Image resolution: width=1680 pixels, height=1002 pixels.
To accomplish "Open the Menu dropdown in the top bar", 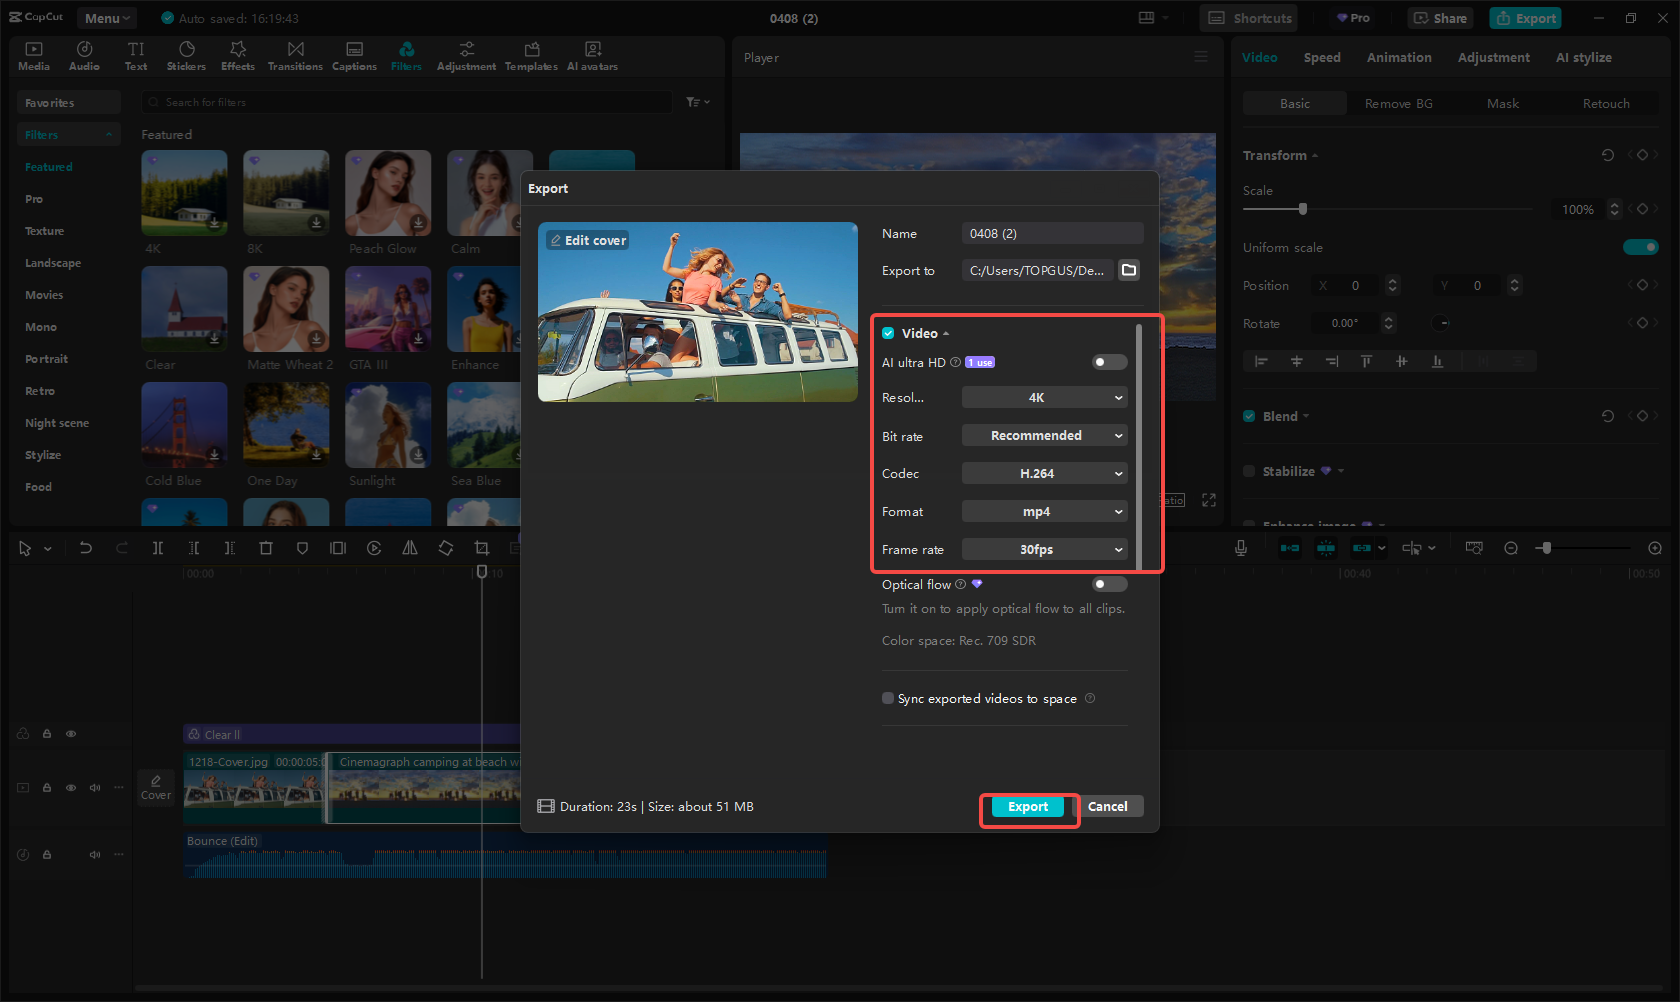I will [x=106, y=17].
